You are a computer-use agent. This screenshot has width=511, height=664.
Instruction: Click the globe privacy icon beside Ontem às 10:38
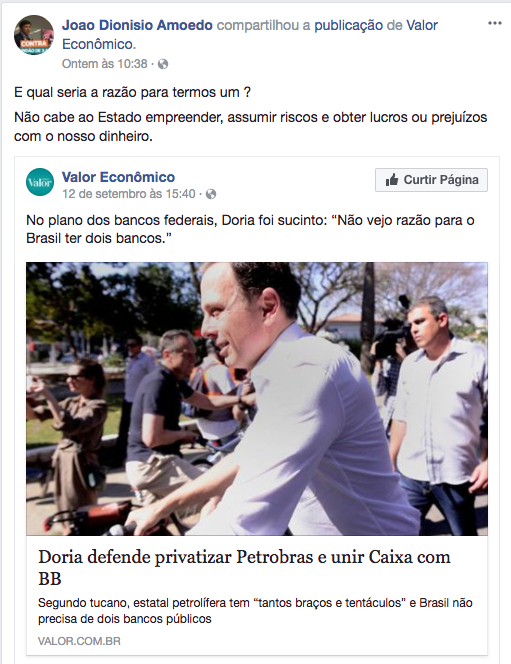(x=163, y=64)
